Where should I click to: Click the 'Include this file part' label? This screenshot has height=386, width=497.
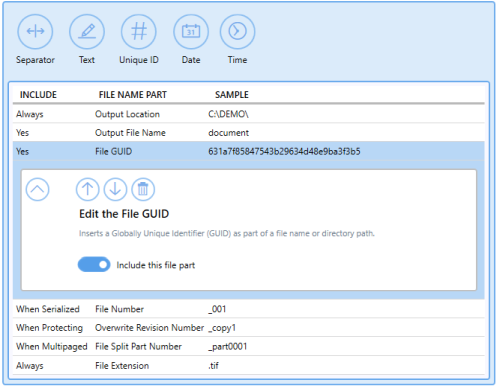[x=156, y=265]
